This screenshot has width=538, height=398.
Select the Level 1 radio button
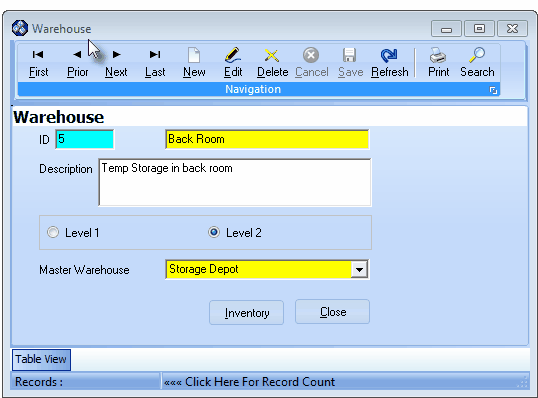53,232
